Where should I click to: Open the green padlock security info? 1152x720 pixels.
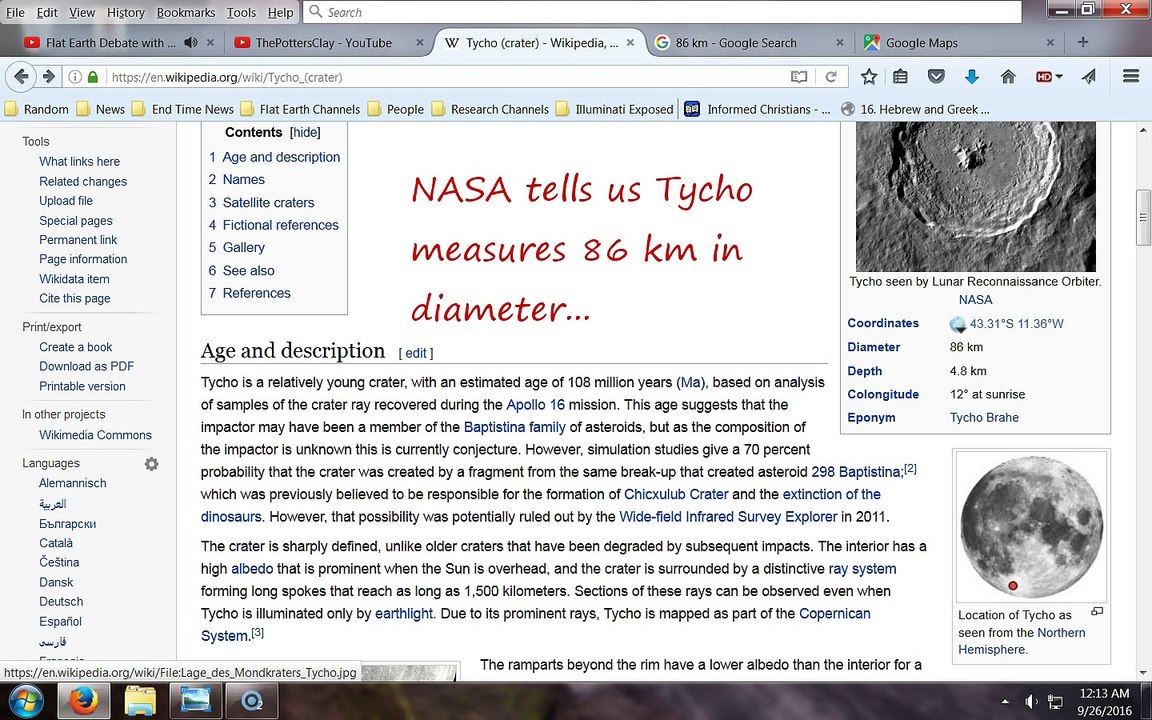tap(93, 76)
